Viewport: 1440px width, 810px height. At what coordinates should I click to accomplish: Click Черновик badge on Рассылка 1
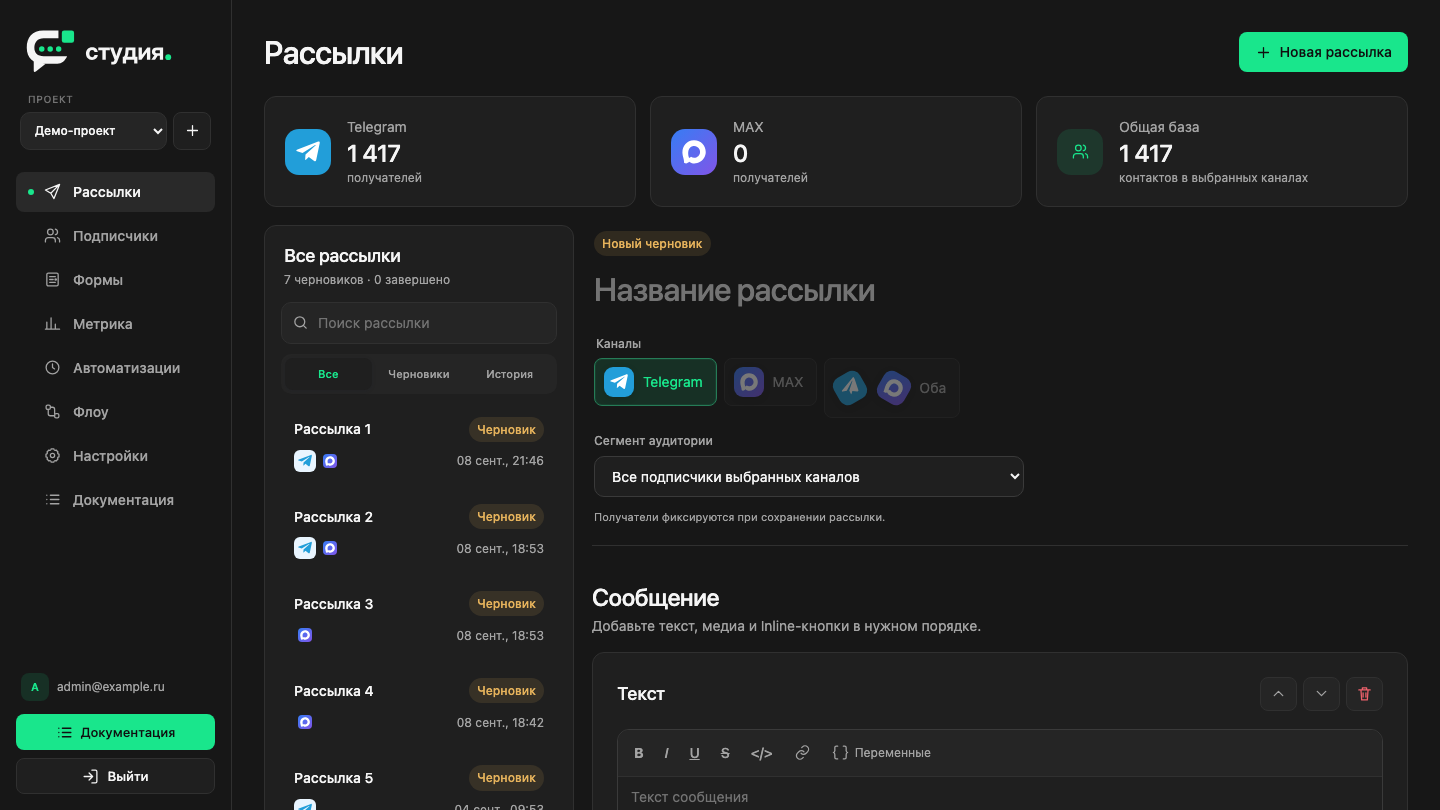[507, 430]
